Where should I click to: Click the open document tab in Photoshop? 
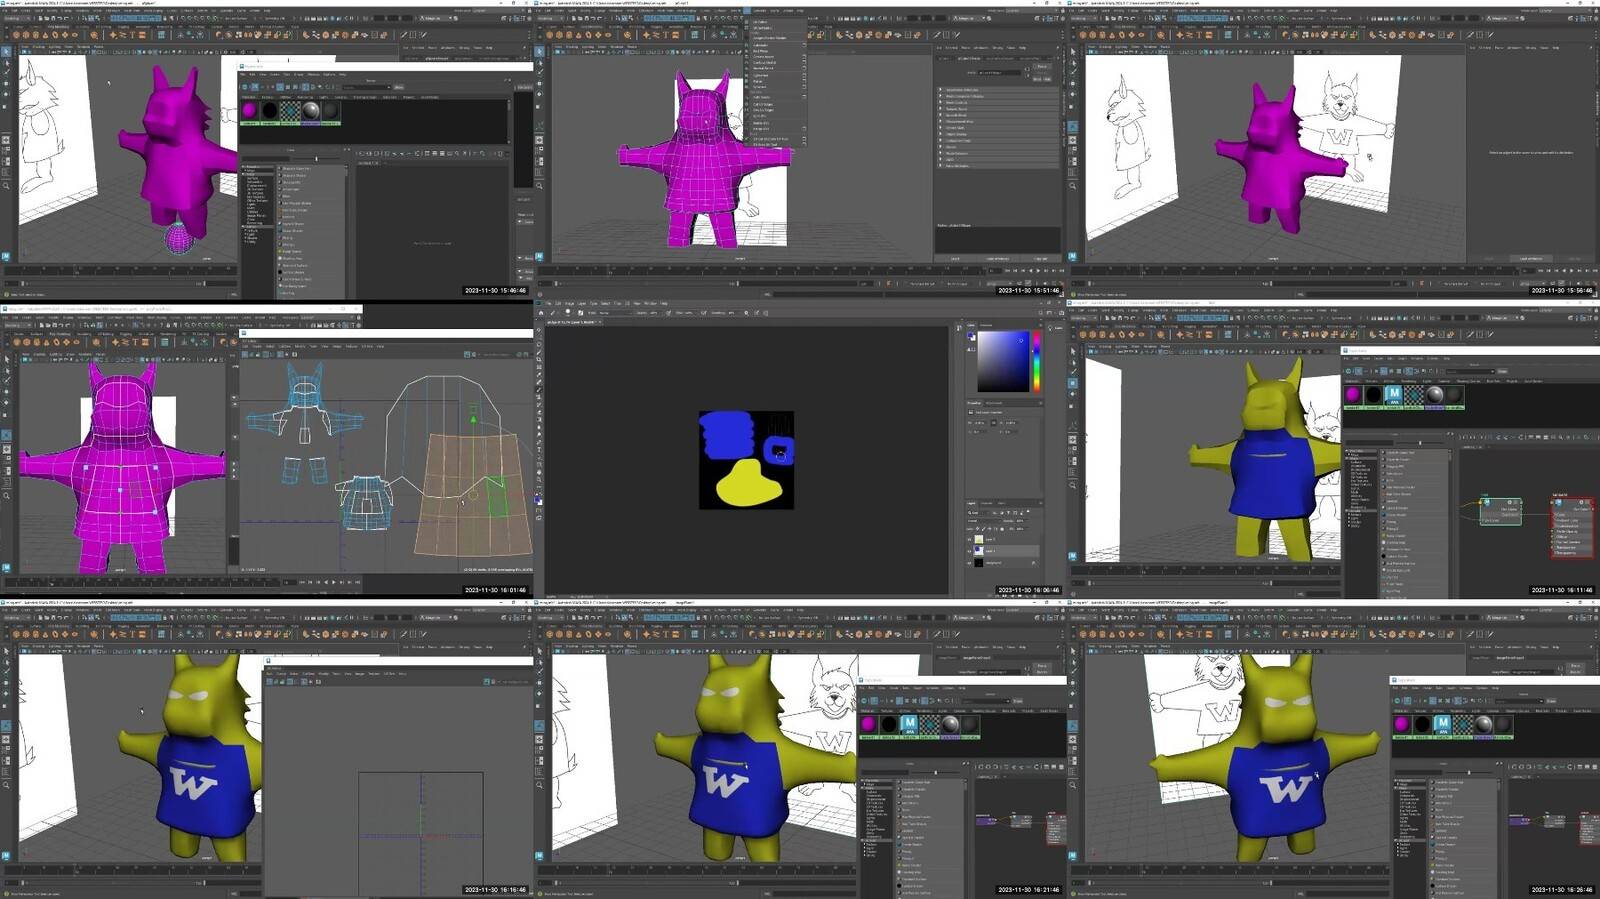(573, 322)
